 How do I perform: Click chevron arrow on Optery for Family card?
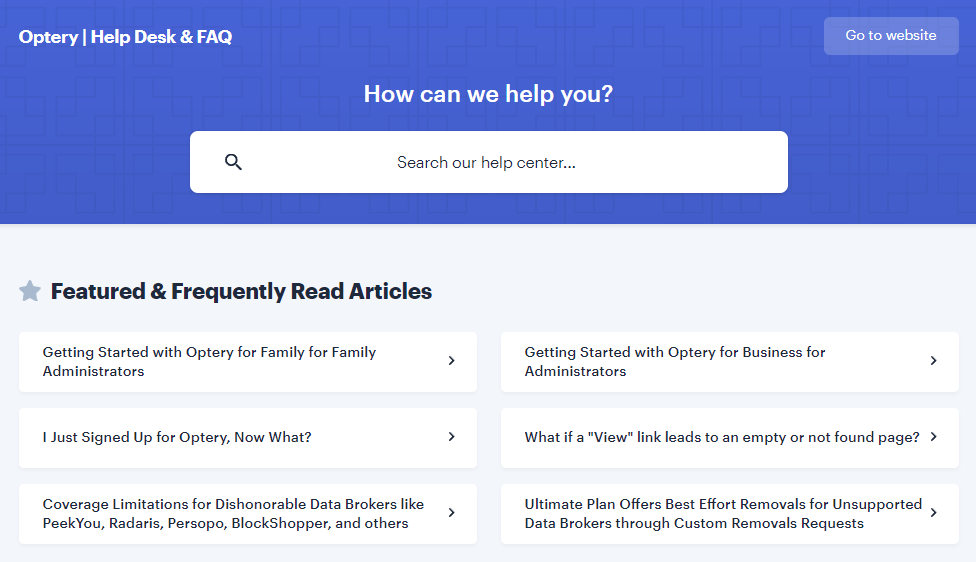point(452,360)
